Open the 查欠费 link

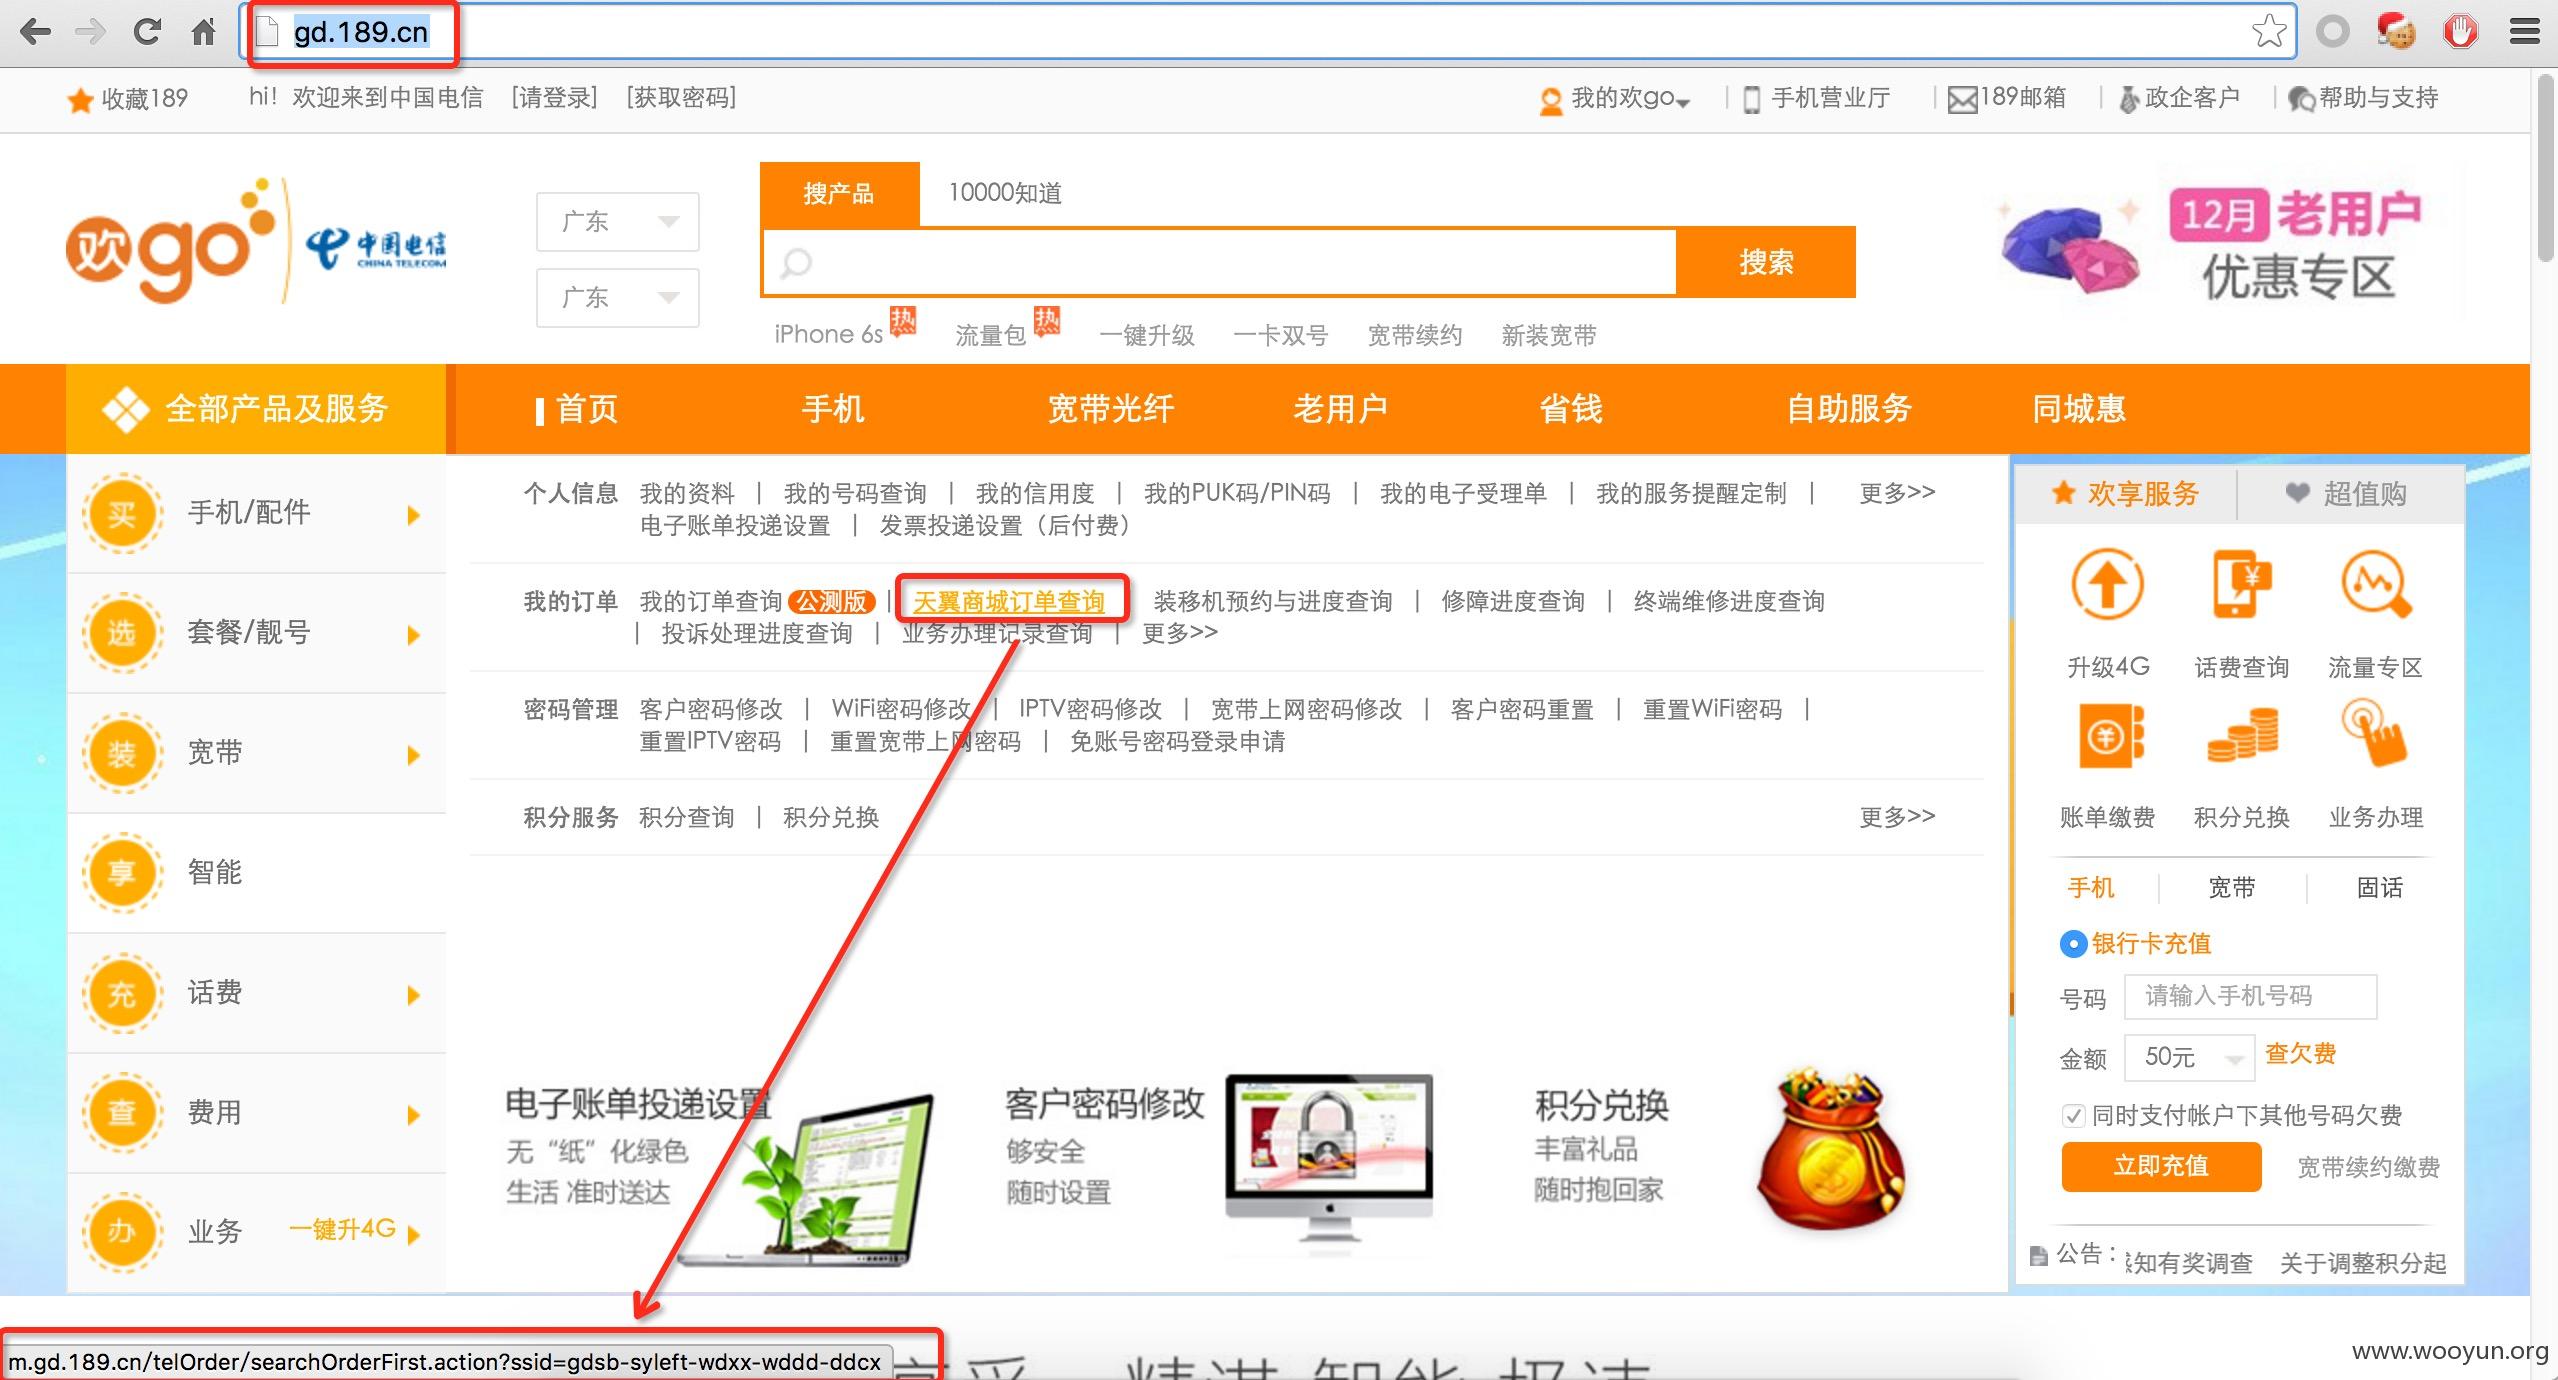[2300, 1054]
